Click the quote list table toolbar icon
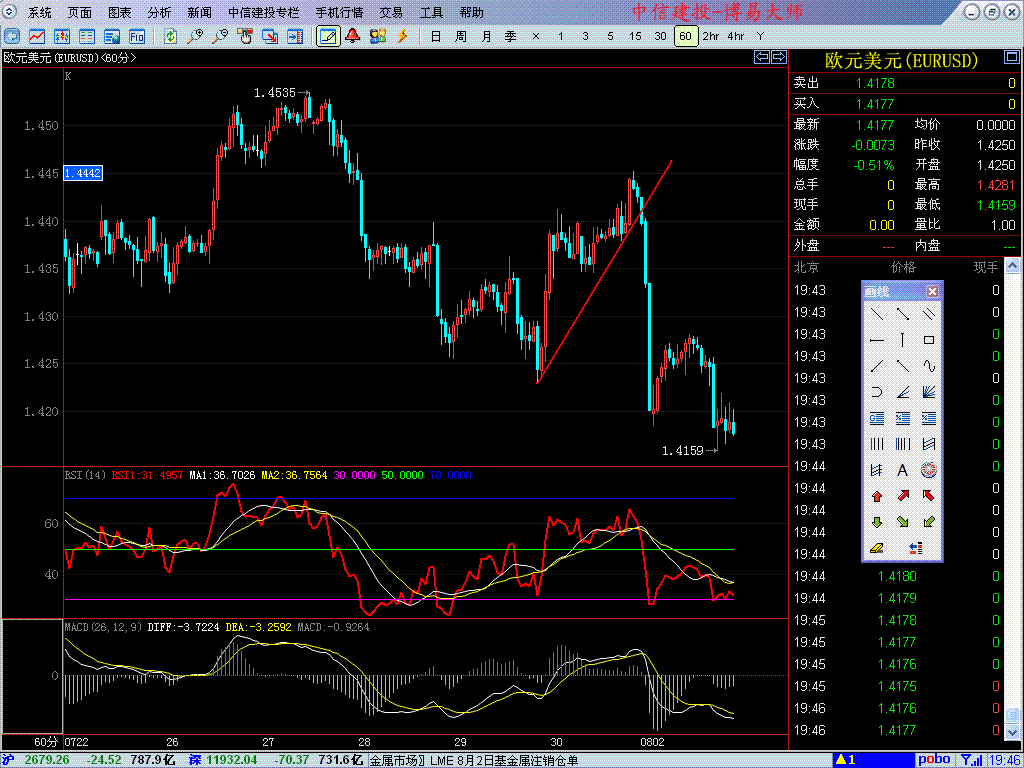 87,36
